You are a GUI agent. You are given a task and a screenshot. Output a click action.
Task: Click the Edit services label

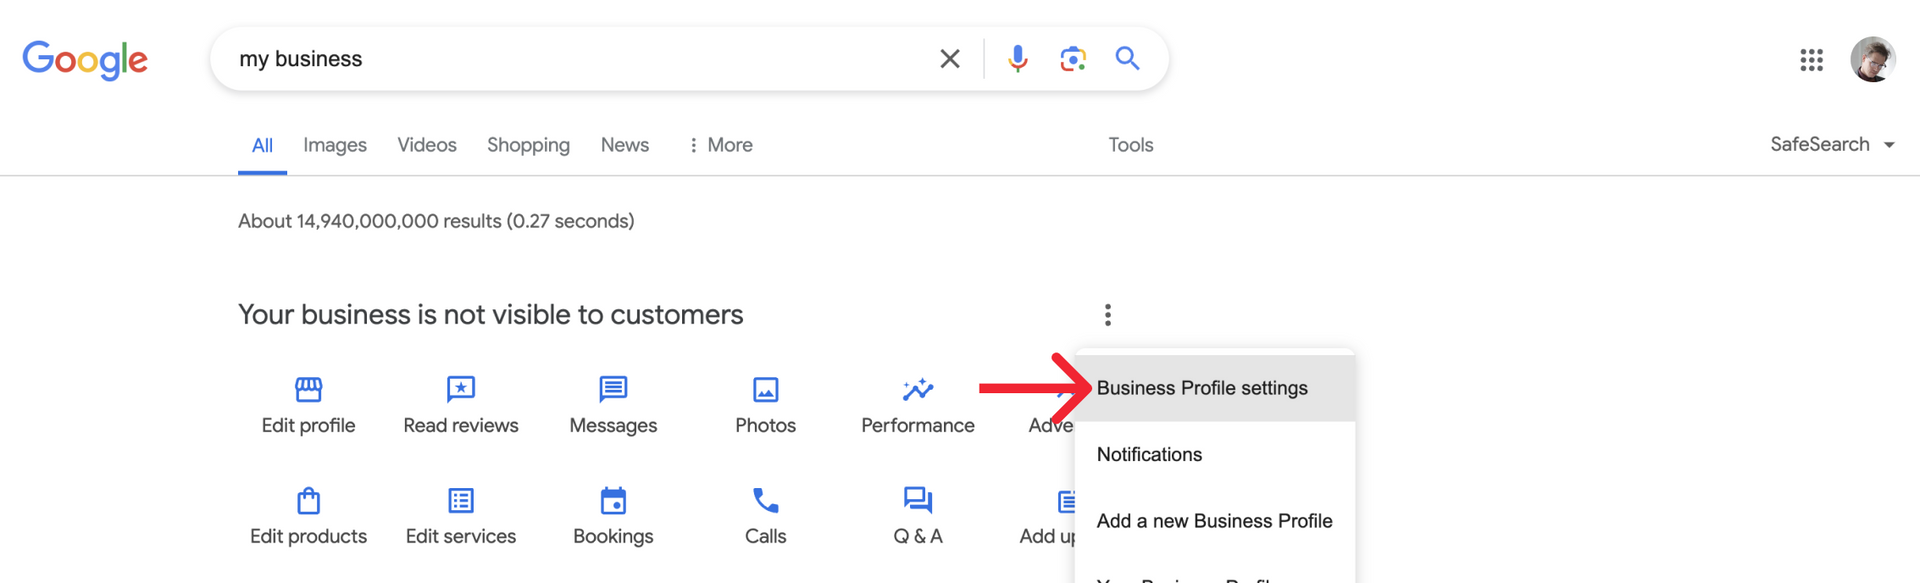tap(461, 536)
